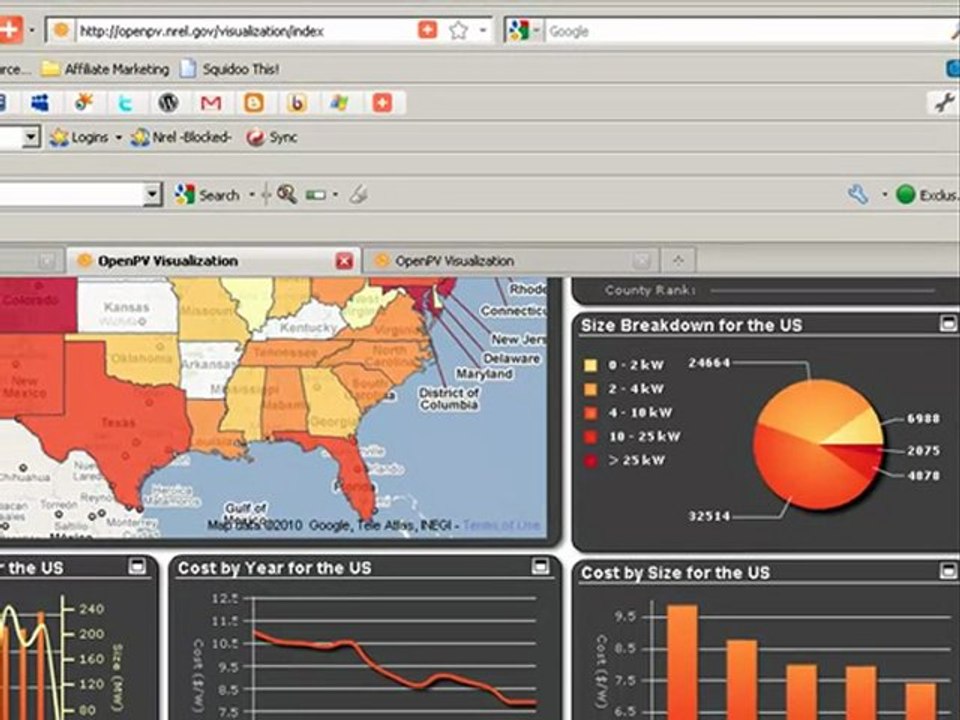The width and height of the screenshot is (960, 720).
Task: Click the WordPress icon in the toolbar
Action: click(x=168, y=102)
